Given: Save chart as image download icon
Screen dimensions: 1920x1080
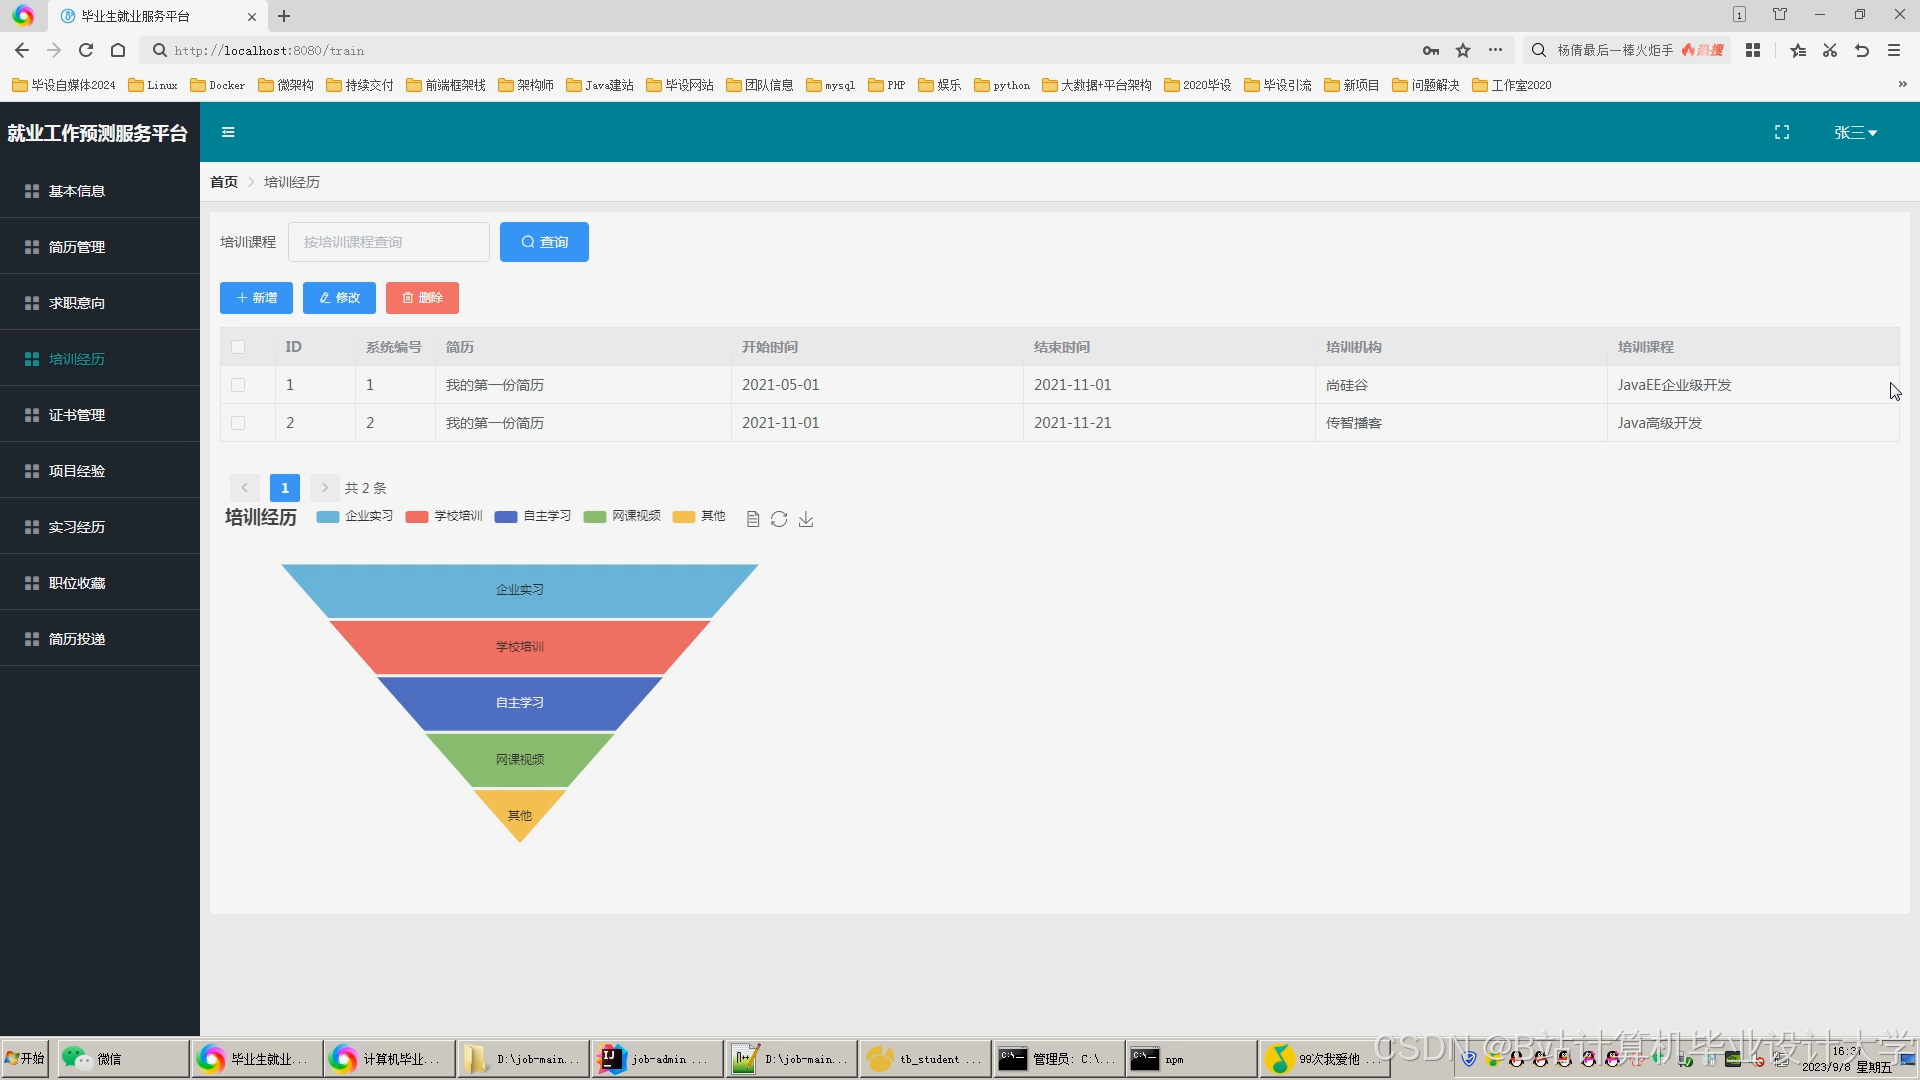Looking at the screenshot, I should coord(806,519).
